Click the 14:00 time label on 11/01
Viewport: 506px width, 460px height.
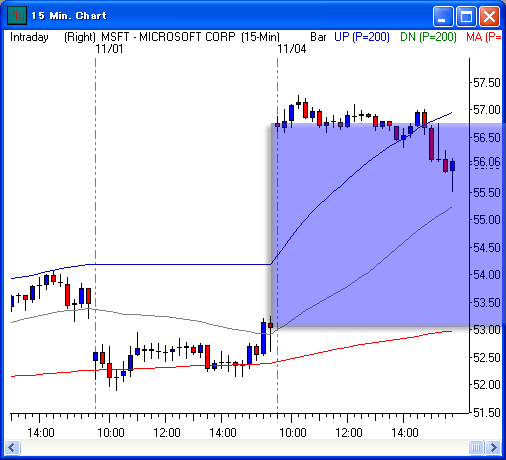tap(223, 433)
